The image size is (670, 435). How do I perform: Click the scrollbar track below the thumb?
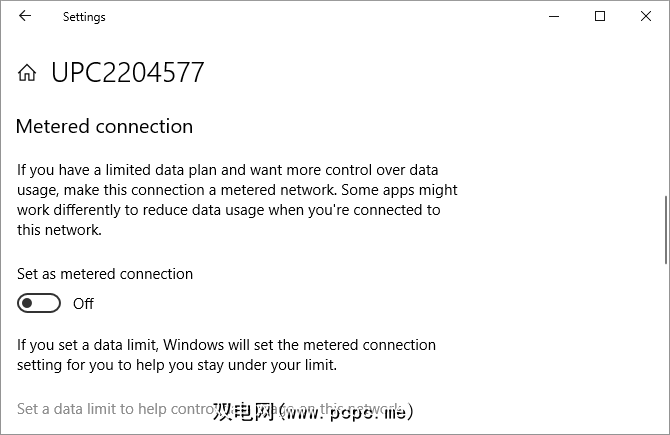click(665, 340)
